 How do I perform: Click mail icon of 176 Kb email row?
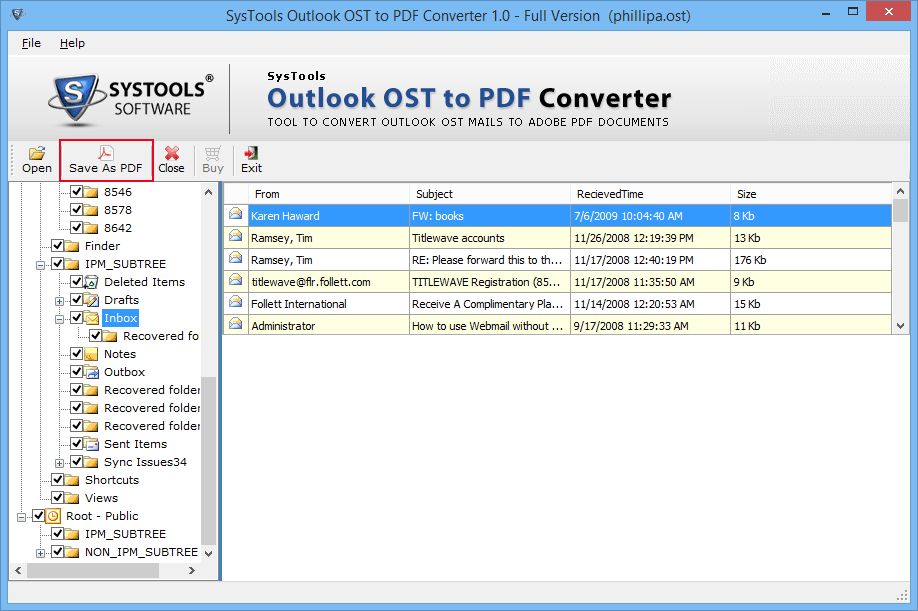point(235,259)
